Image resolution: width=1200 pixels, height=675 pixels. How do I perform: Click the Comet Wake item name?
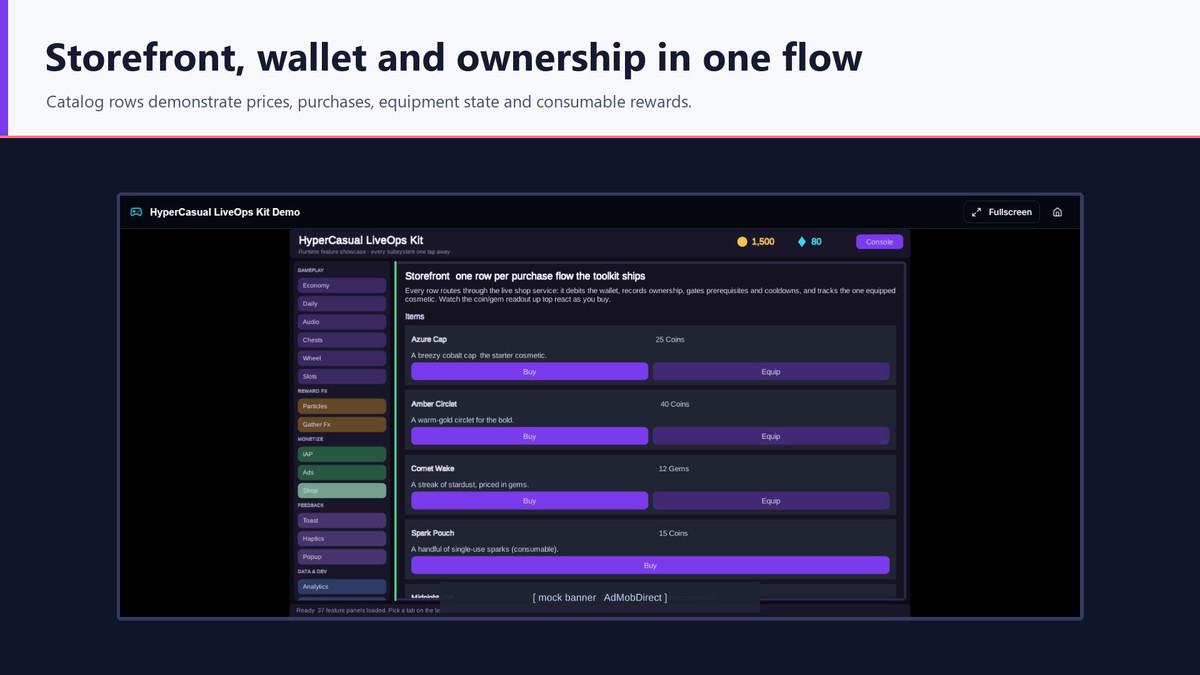(x=433, y=469)
